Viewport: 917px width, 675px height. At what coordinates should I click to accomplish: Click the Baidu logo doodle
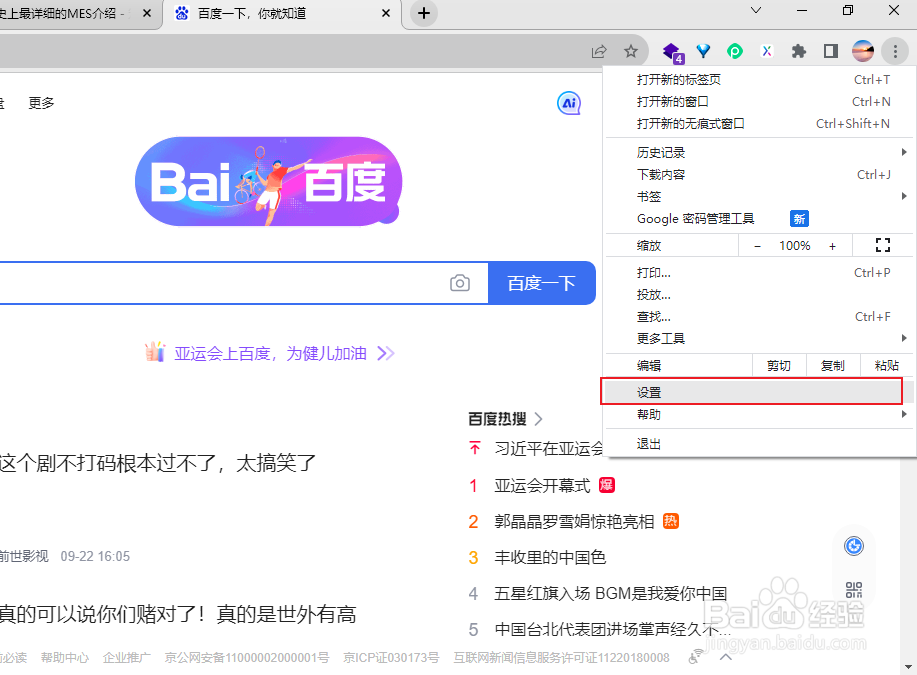point(268,181)
